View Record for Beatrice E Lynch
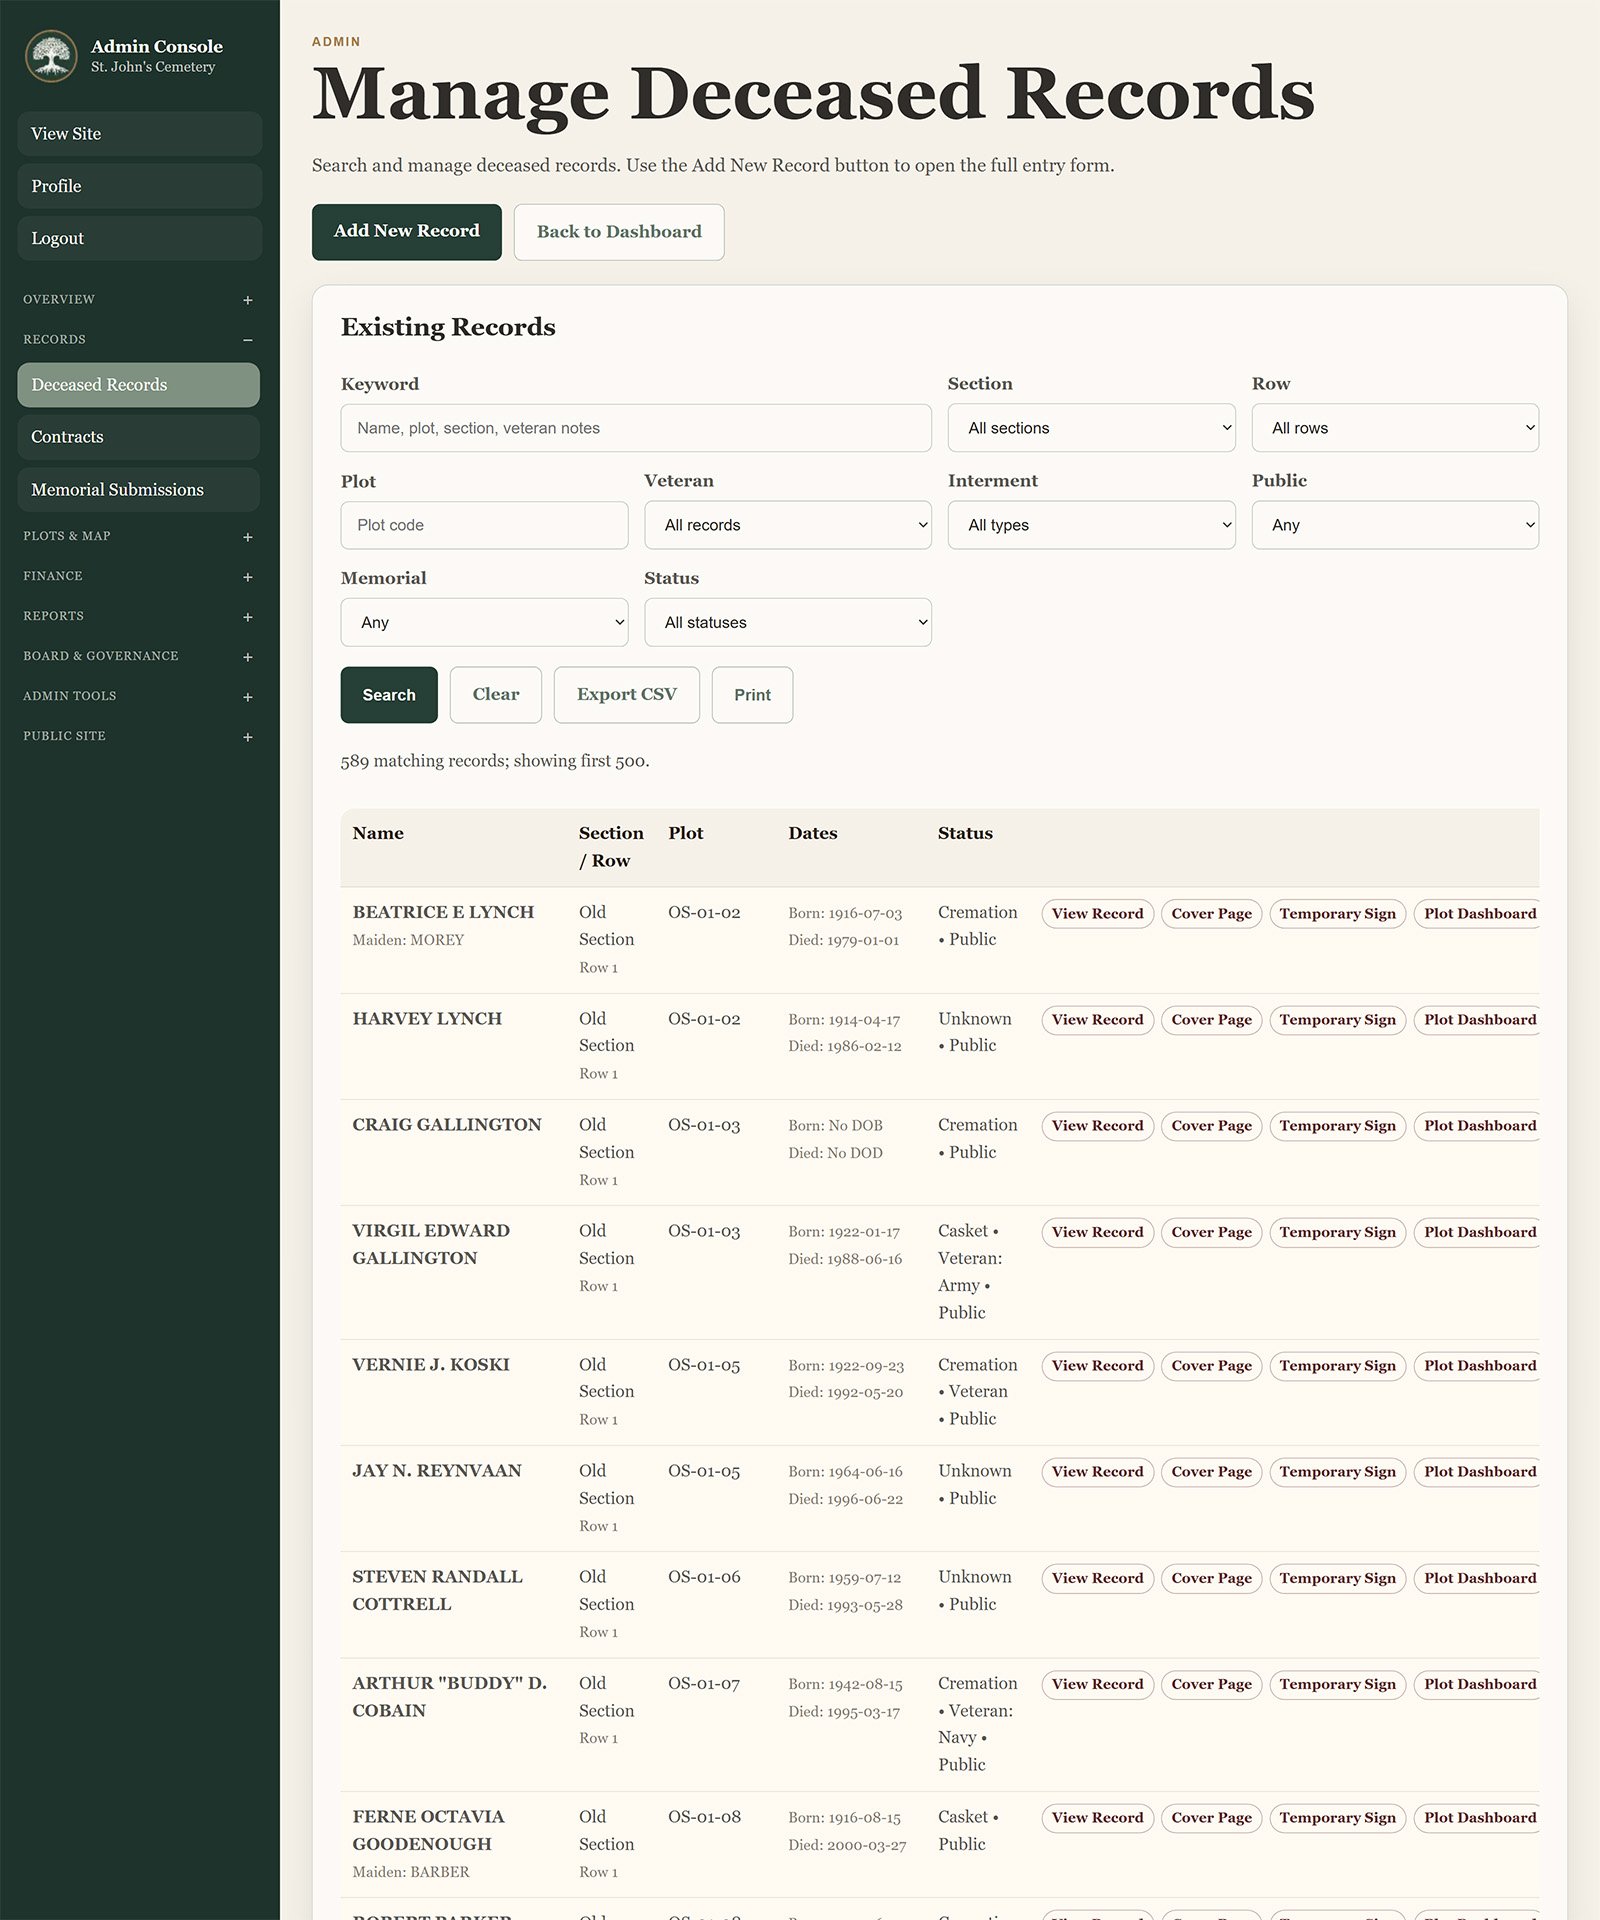This screenshot has width=1600, height=1920. 1097,914
